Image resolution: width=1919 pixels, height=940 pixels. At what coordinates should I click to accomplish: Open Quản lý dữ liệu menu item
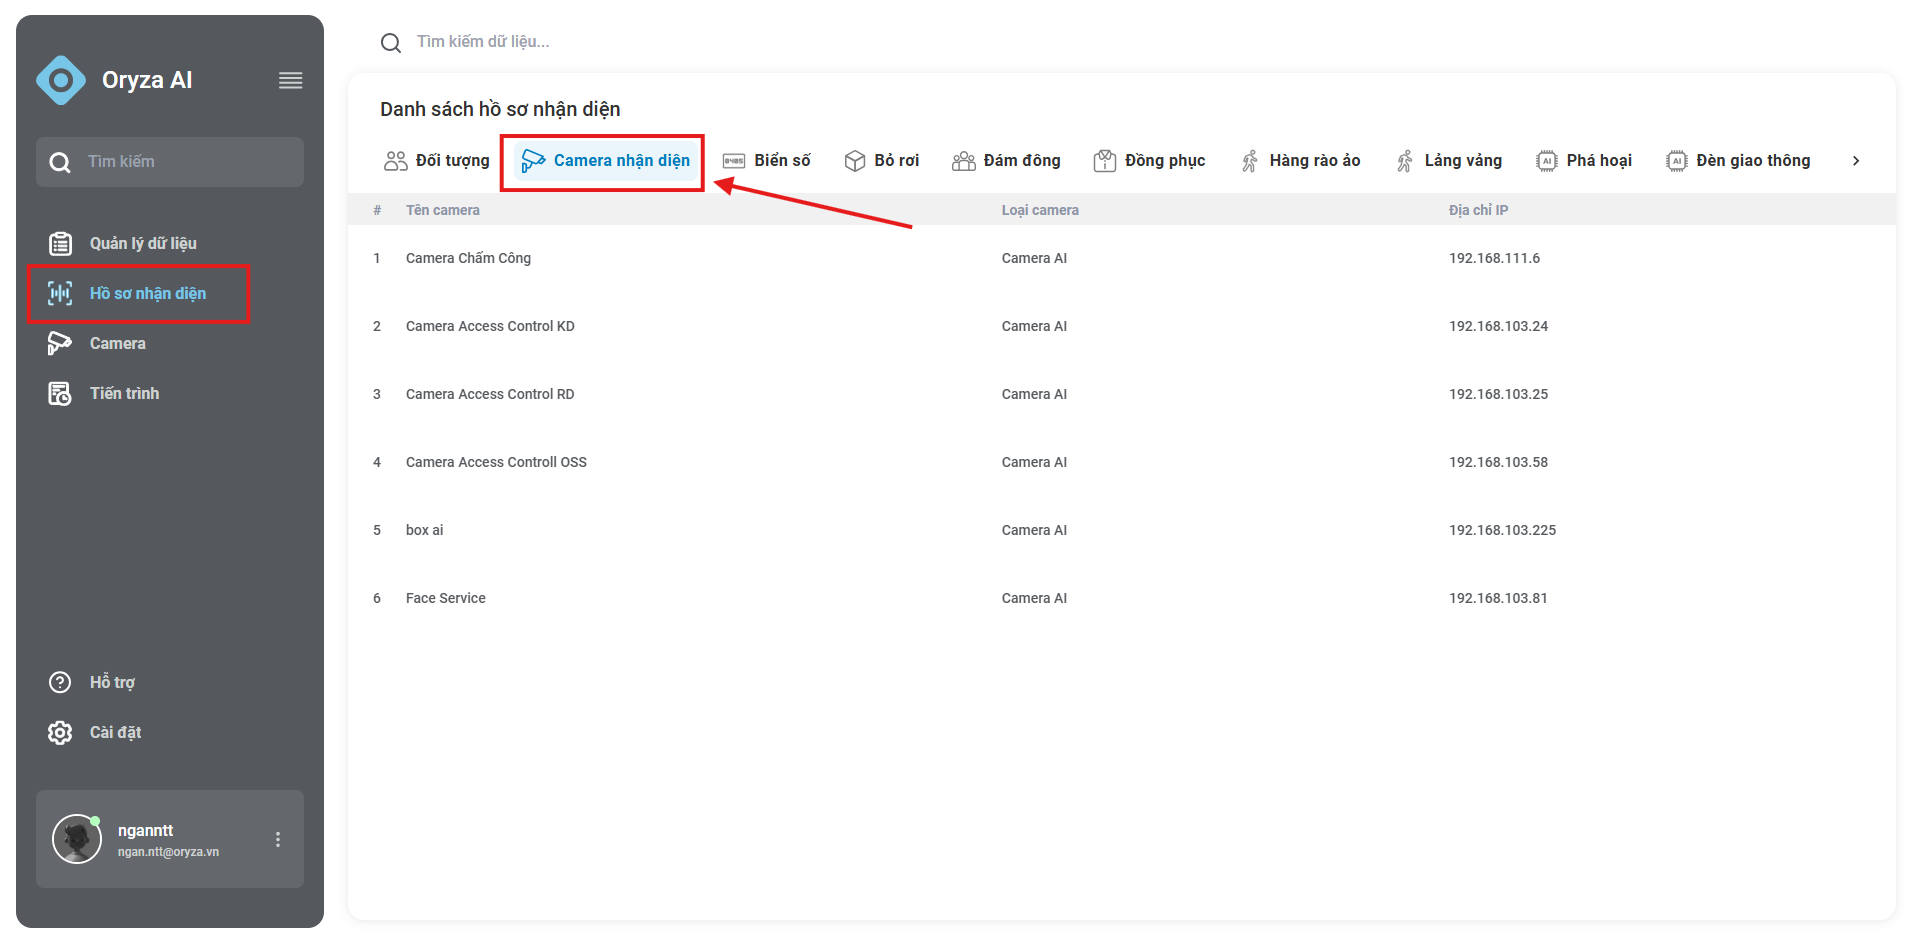click(x=143, y=243)
